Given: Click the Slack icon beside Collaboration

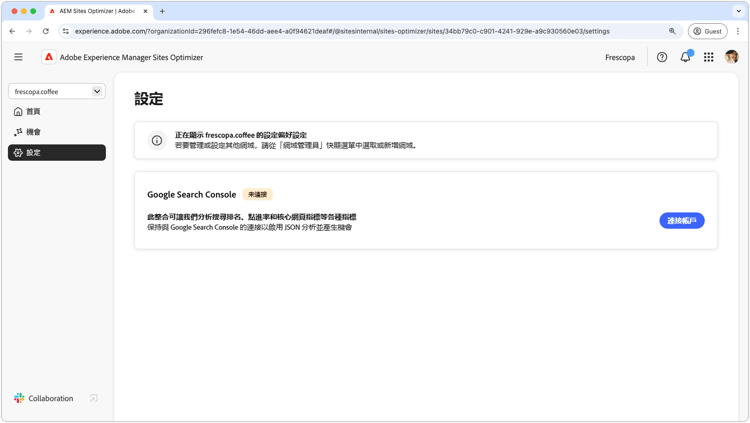Looking at the screenshot, I should tap(19, 398).
